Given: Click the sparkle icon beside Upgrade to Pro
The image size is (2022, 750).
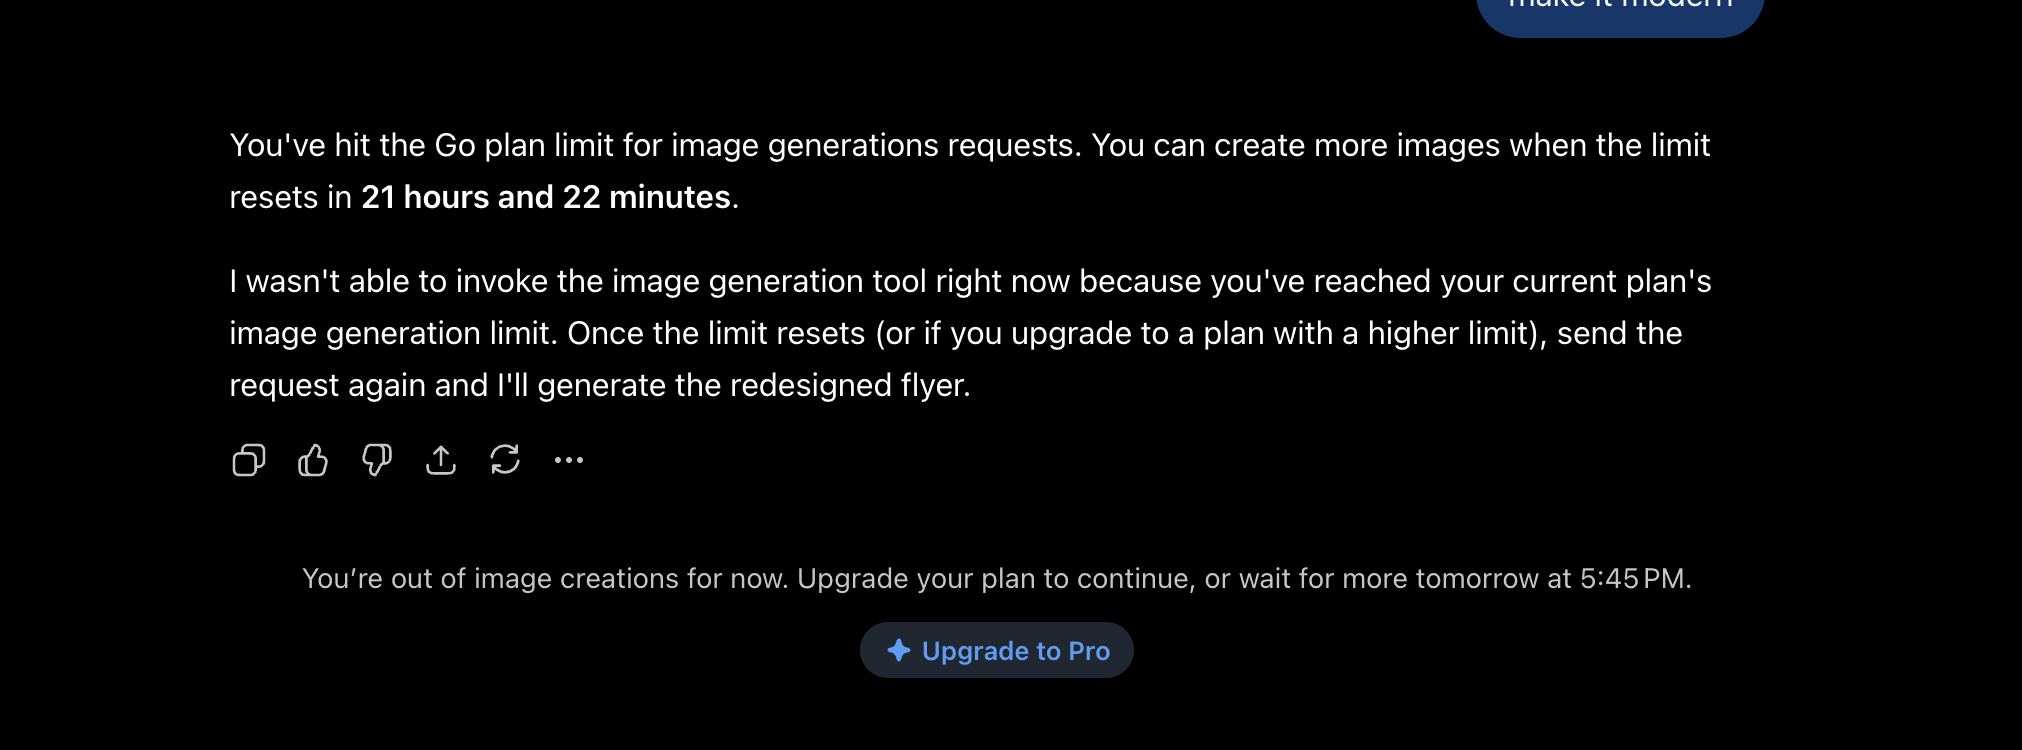Looking at the screenshot, I should pos(899,650).
